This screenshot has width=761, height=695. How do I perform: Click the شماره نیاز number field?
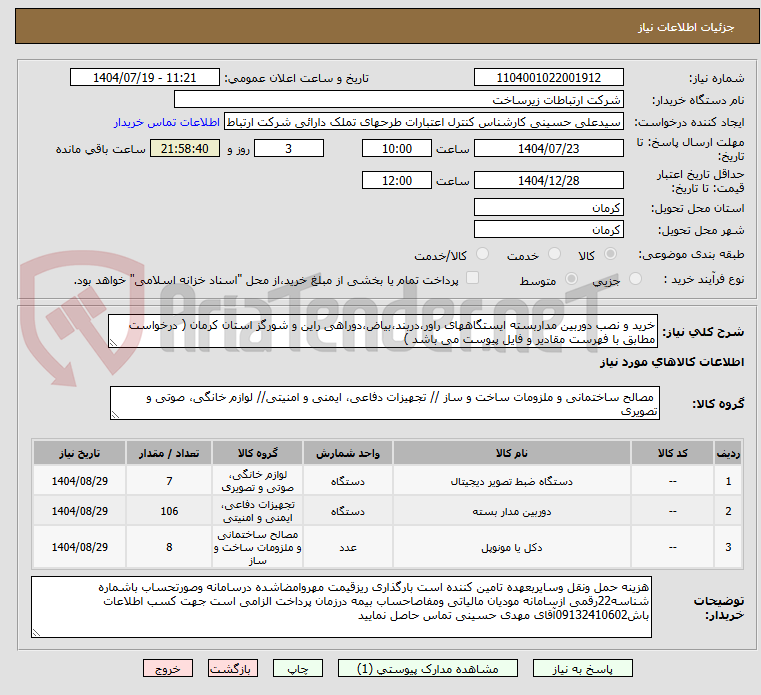(549, 78)
